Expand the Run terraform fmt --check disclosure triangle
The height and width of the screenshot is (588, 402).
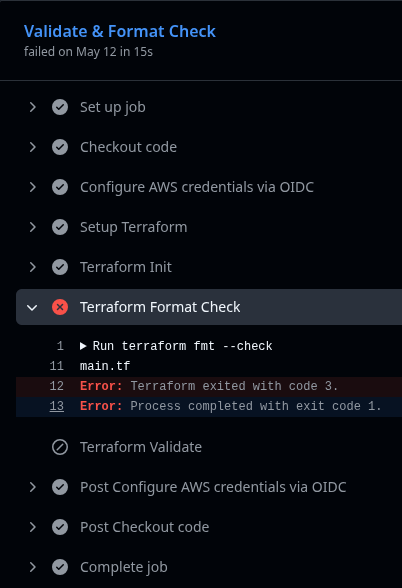tap(83, 346)
